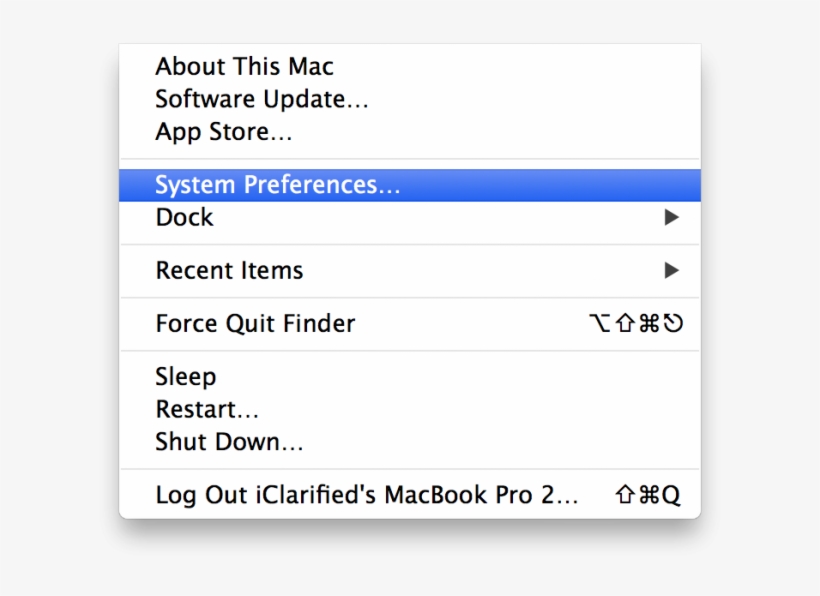Open About This Mac

tap(244, 67)
